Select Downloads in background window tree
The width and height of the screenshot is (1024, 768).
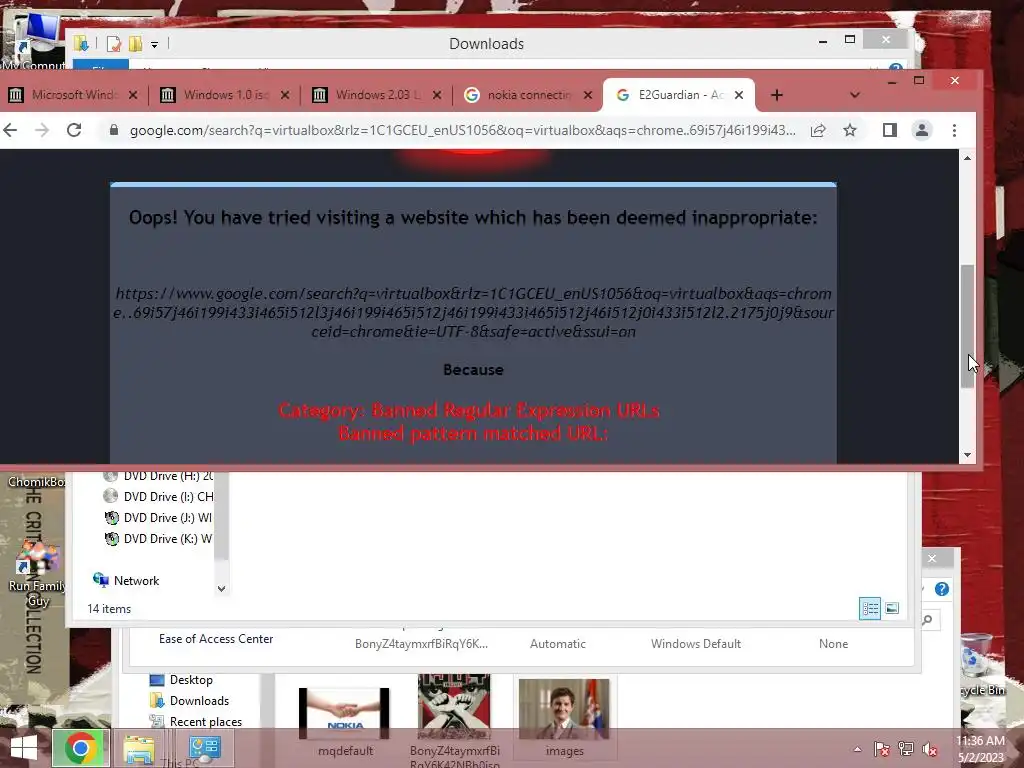pyautogui.click(x=189, y=701)
